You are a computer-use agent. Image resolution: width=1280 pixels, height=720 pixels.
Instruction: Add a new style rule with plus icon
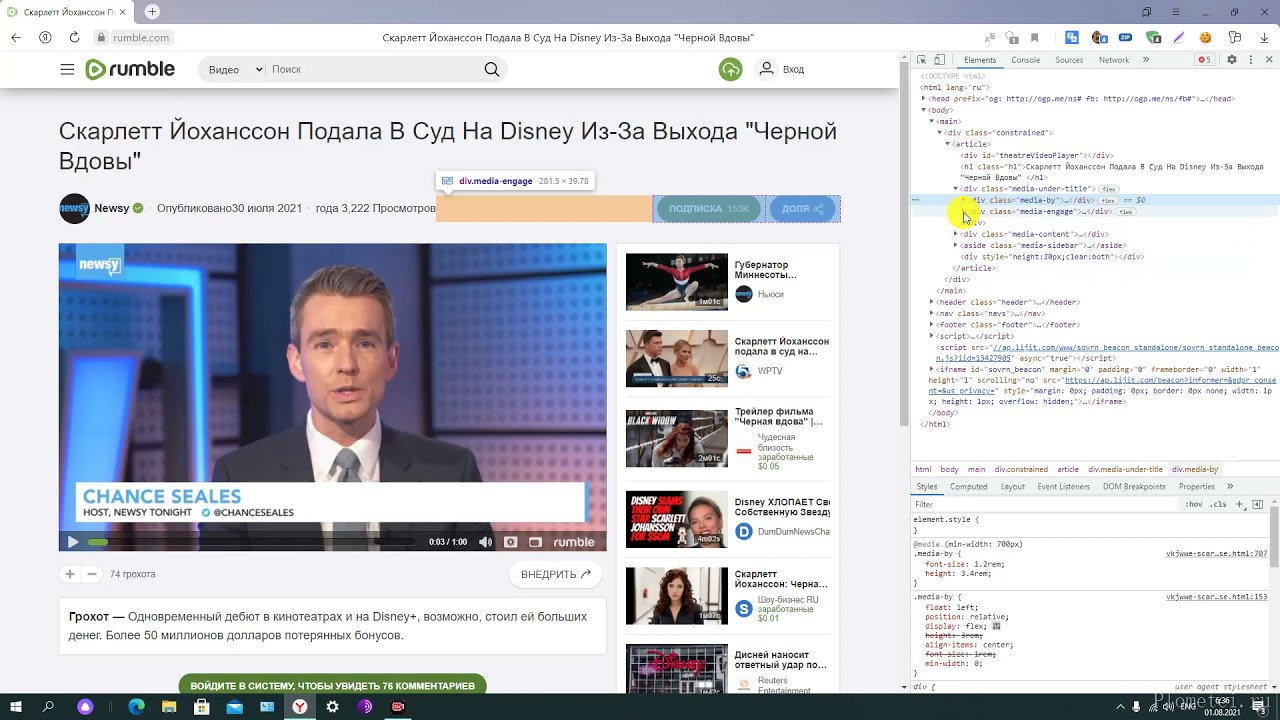coord(1240,504)
